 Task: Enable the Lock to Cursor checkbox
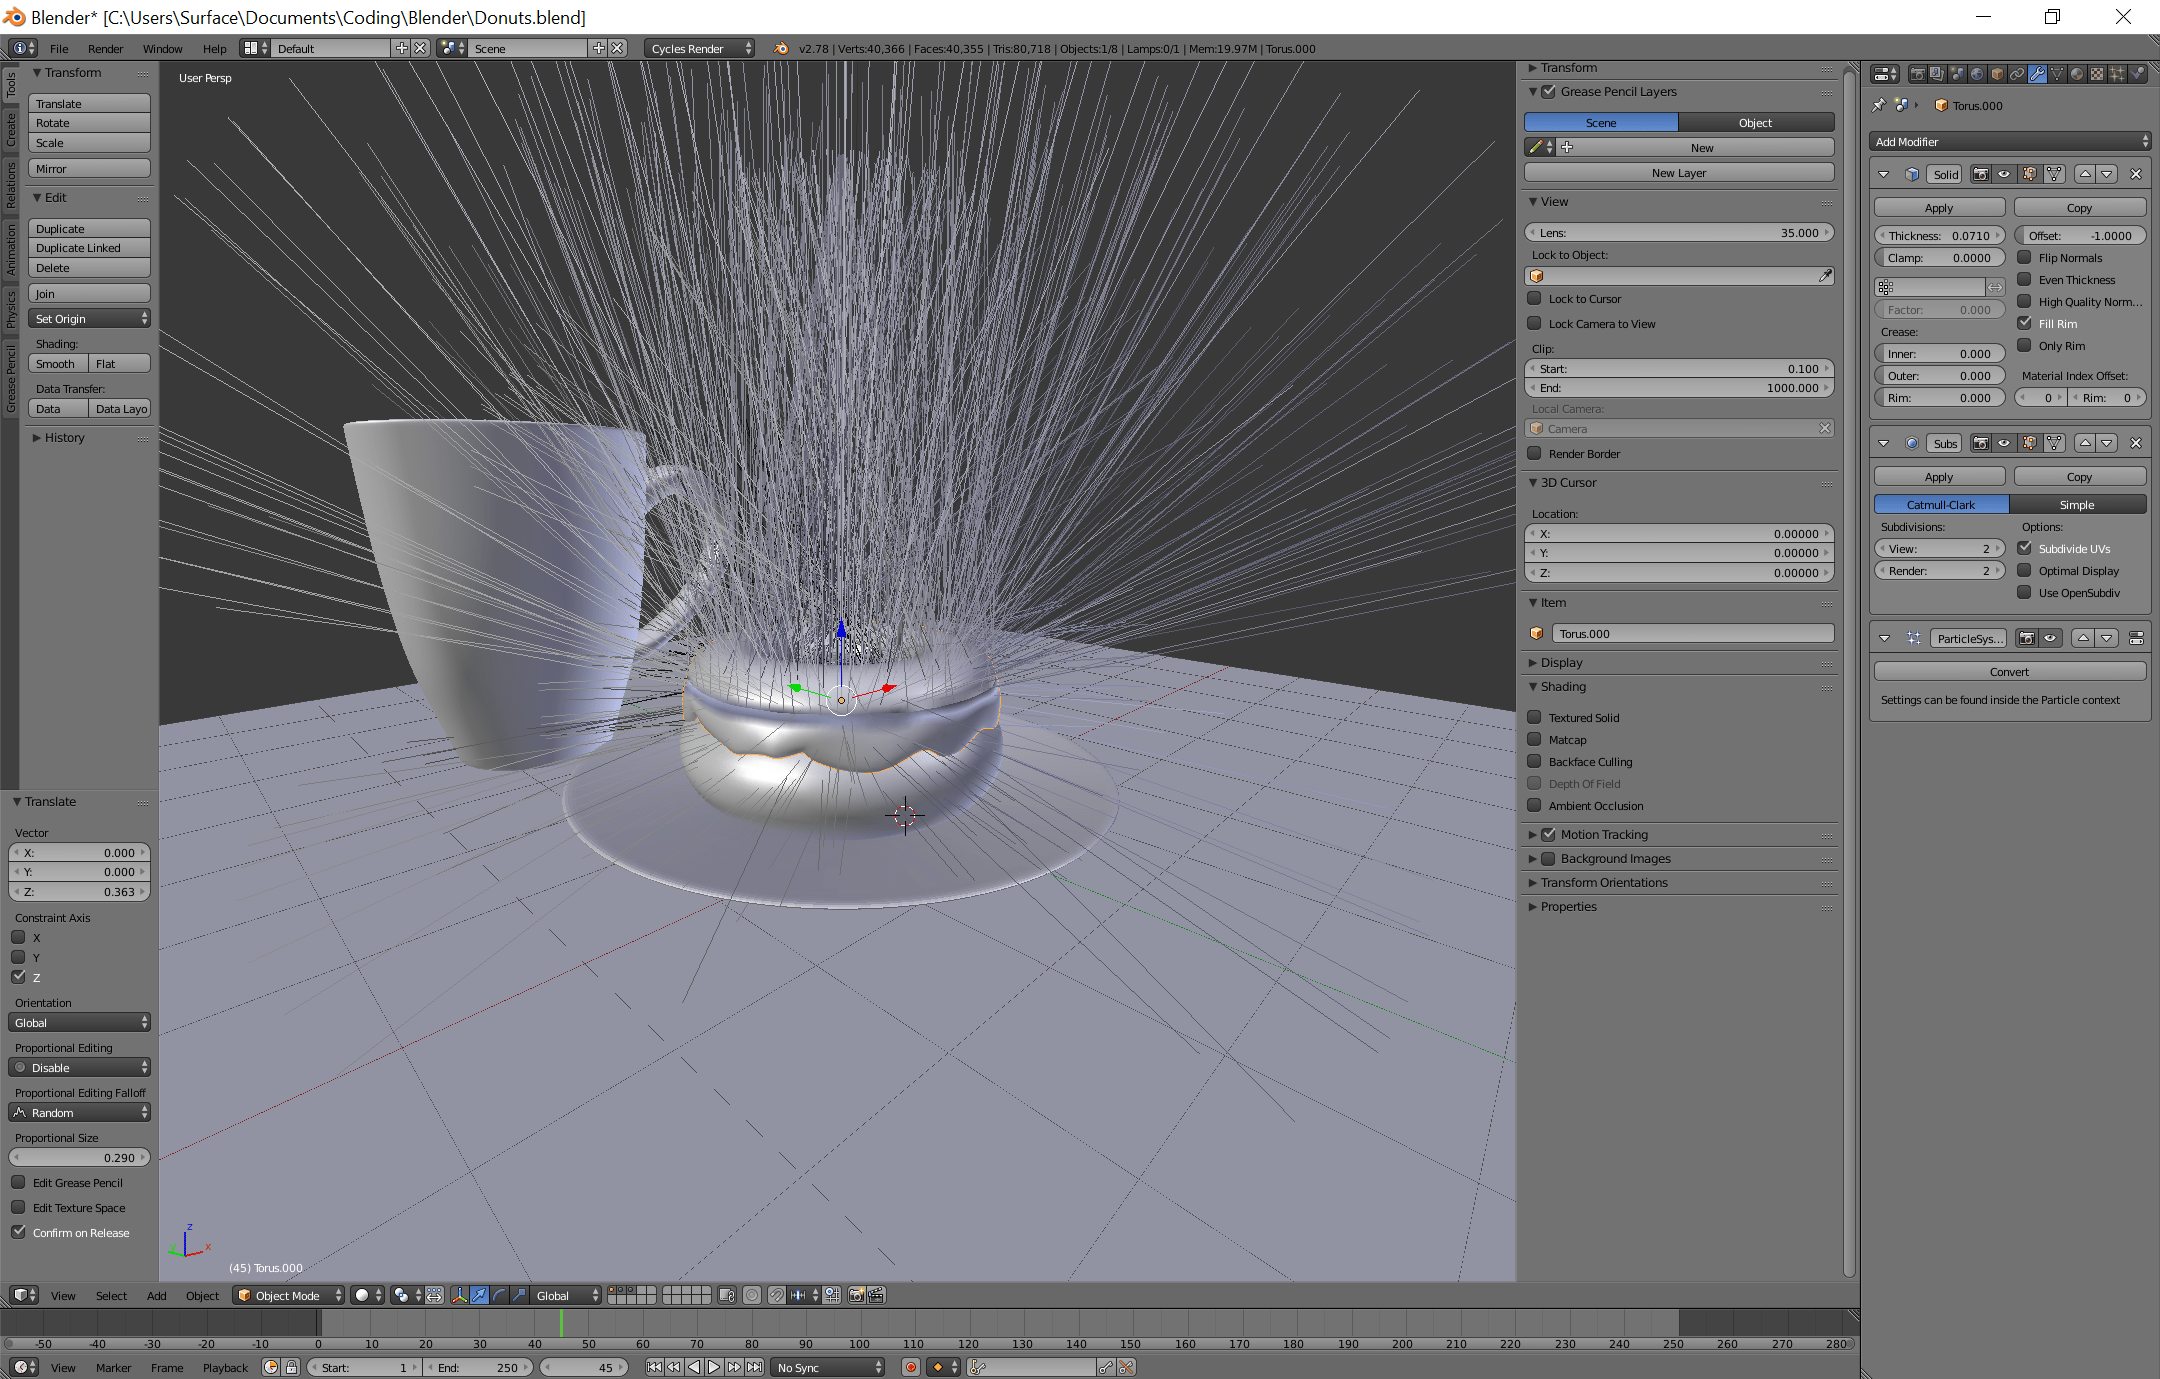[1535, 298]
